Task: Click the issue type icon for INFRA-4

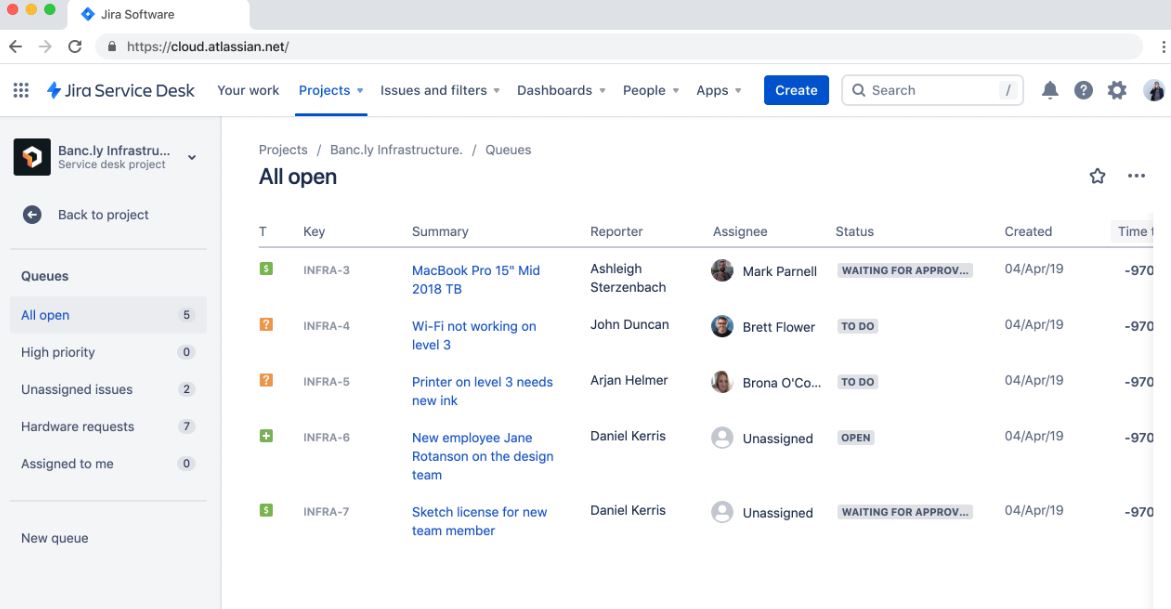Action: pyautogui.click(x=266, y=324)
